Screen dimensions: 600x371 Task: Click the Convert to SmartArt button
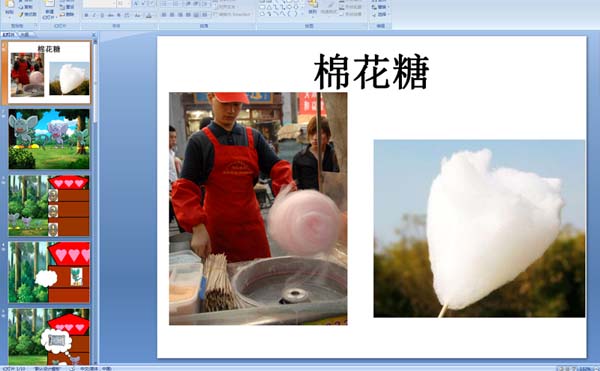tap(231, 14)
